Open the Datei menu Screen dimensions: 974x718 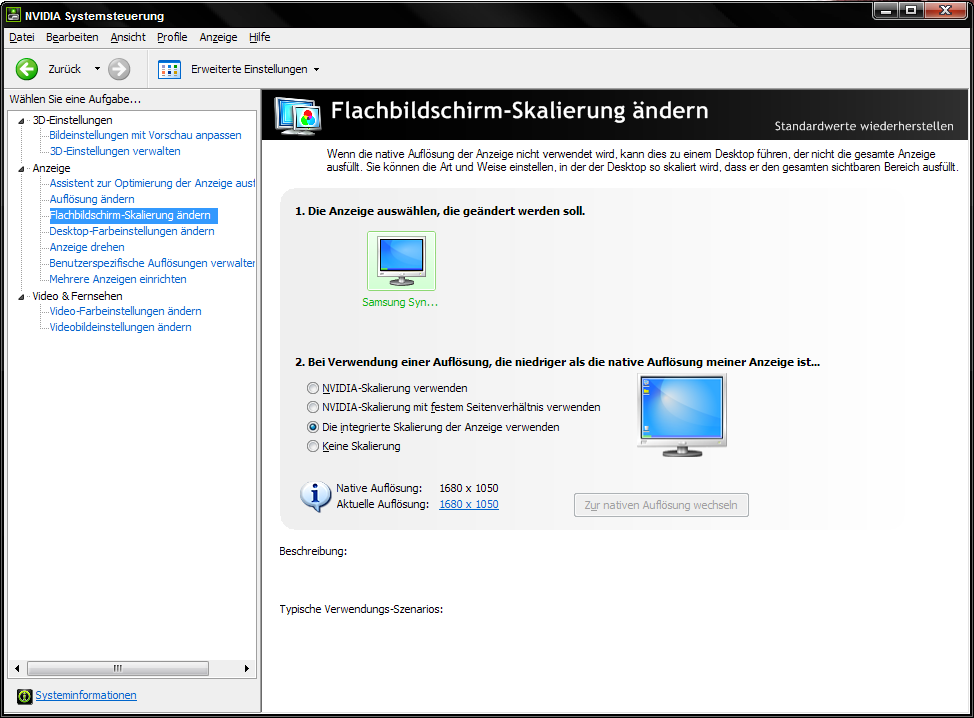(x=22, y=37)
